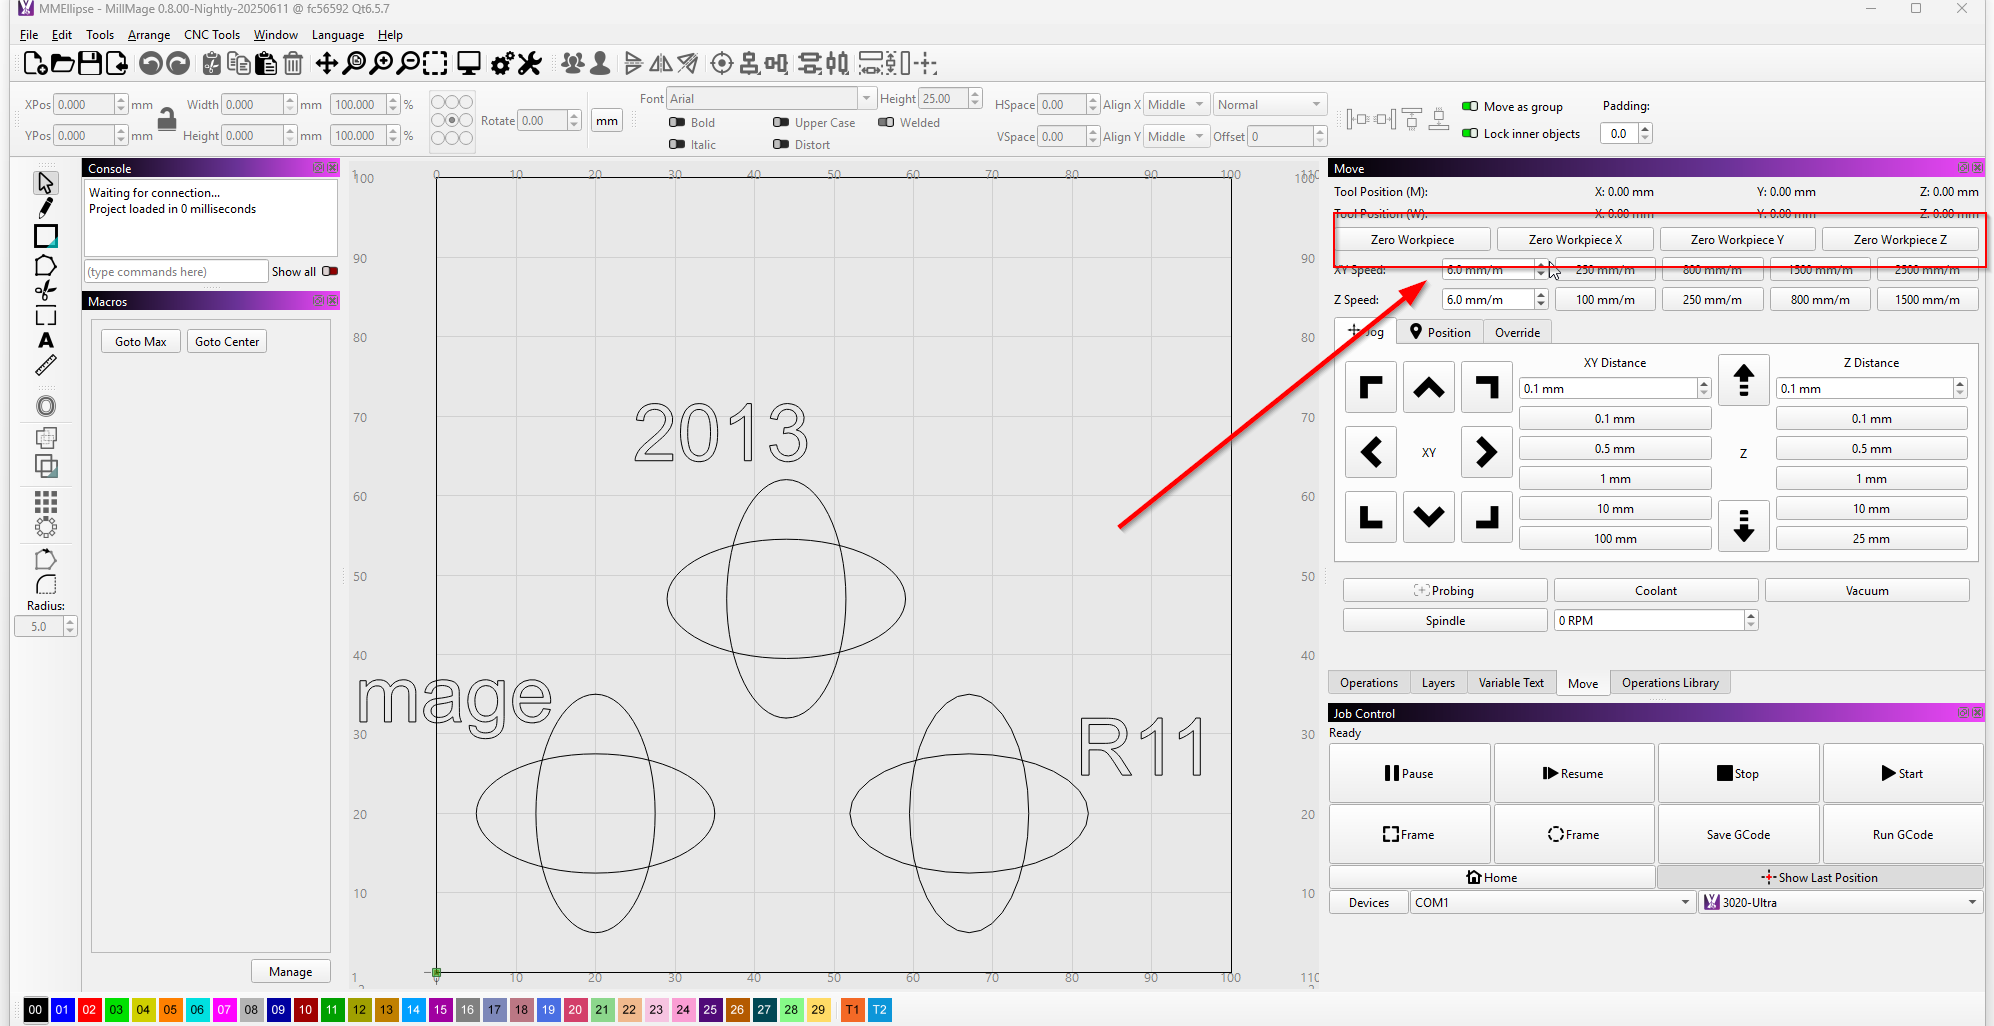Open the CNC Tools menu
Screen dimensions: 1994x1026
212,34
